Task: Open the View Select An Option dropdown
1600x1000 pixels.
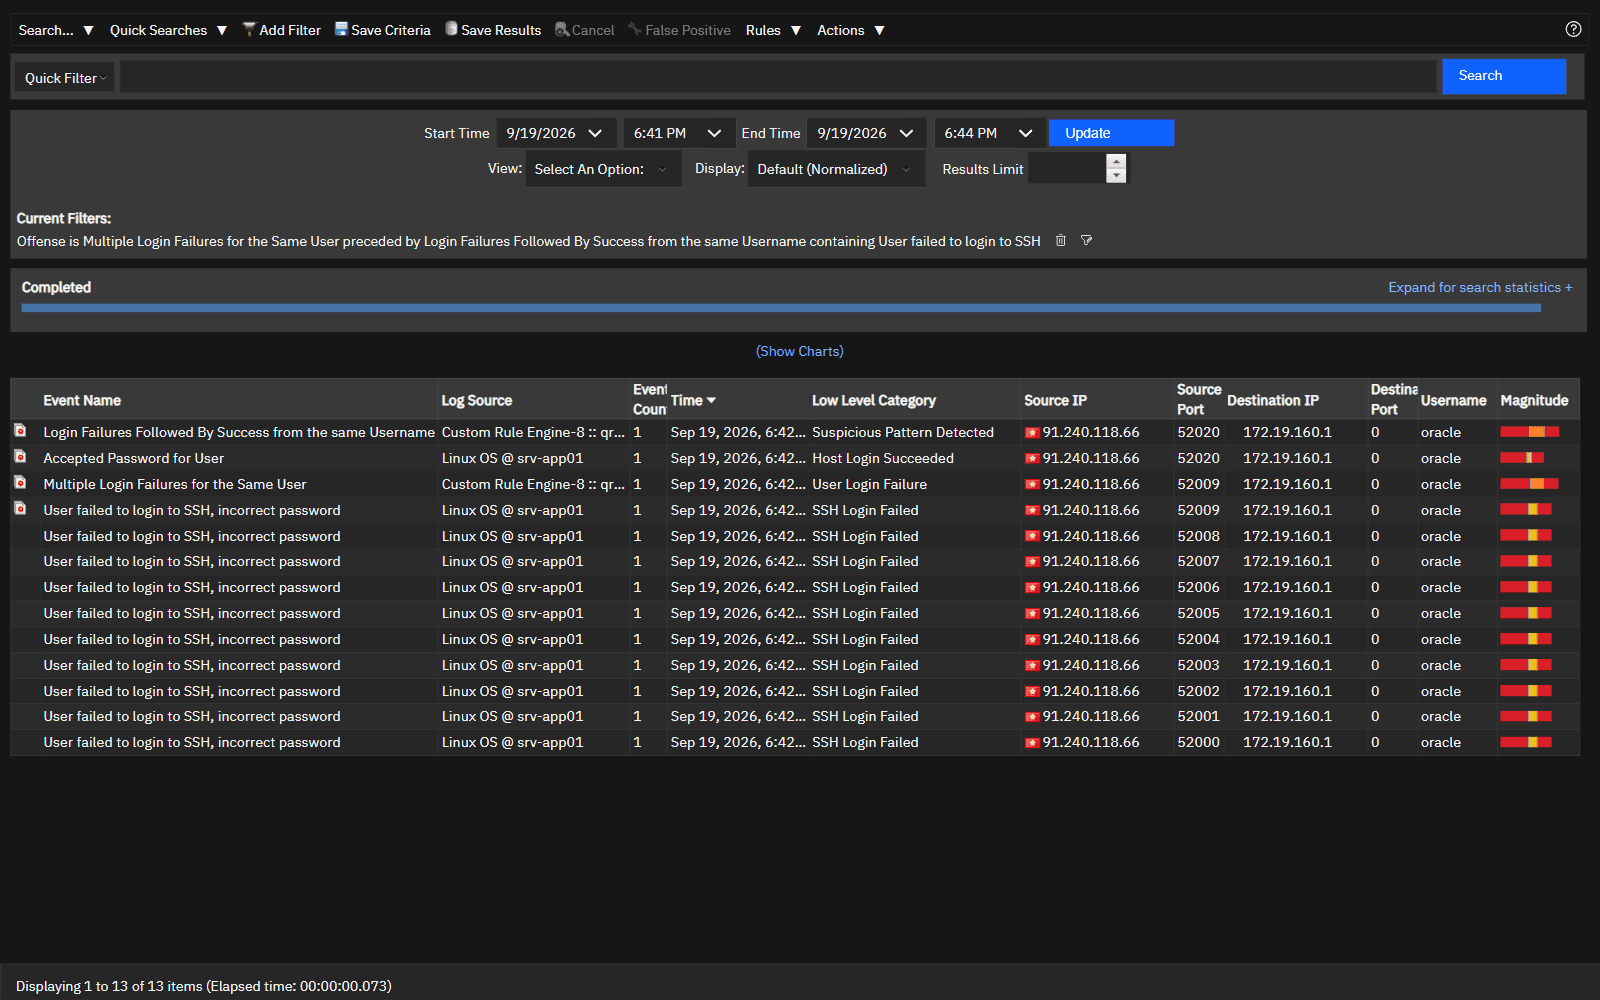Action: pyautogui.click(x=602, y=169)
